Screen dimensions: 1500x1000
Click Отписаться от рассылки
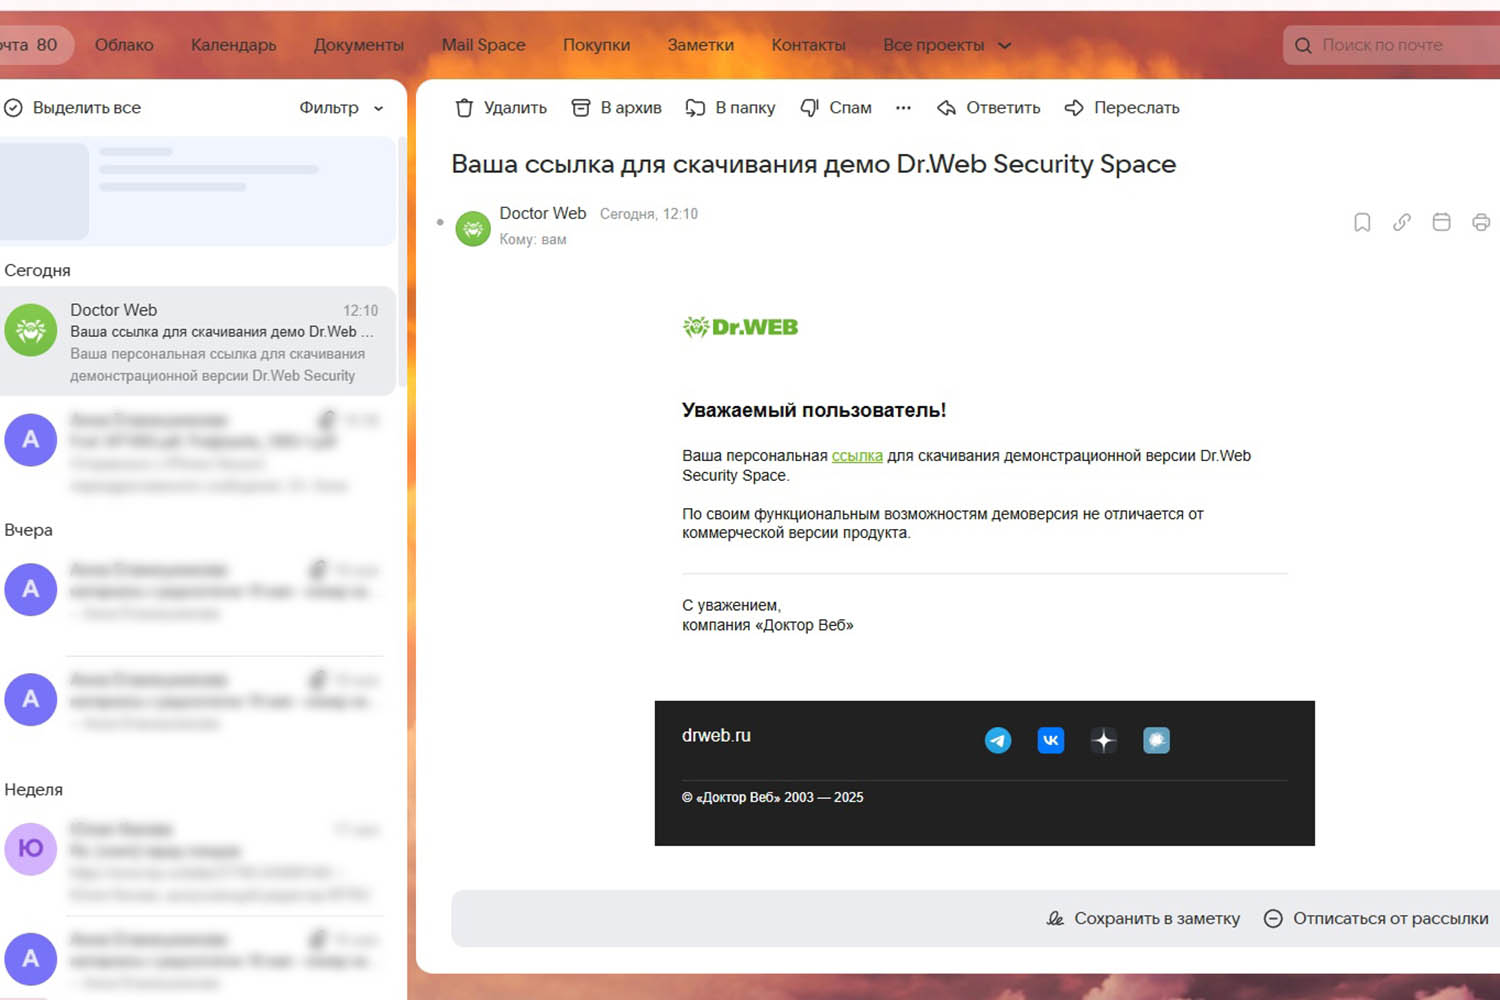pos(1376,918)
